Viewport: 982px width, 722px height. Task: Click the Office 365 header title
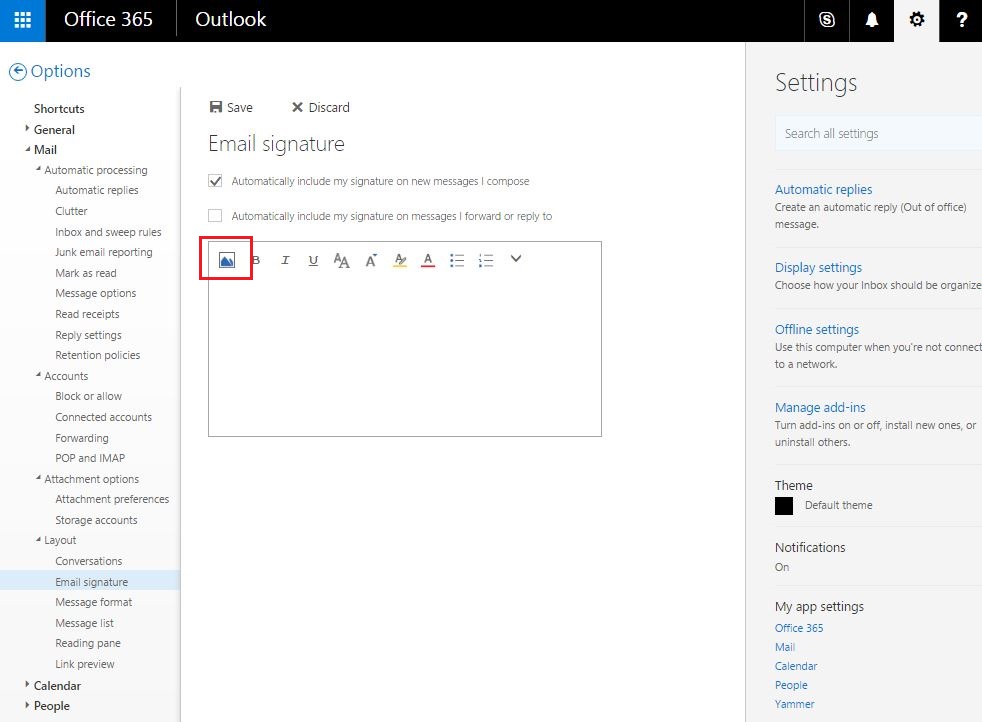coord(108,19)
